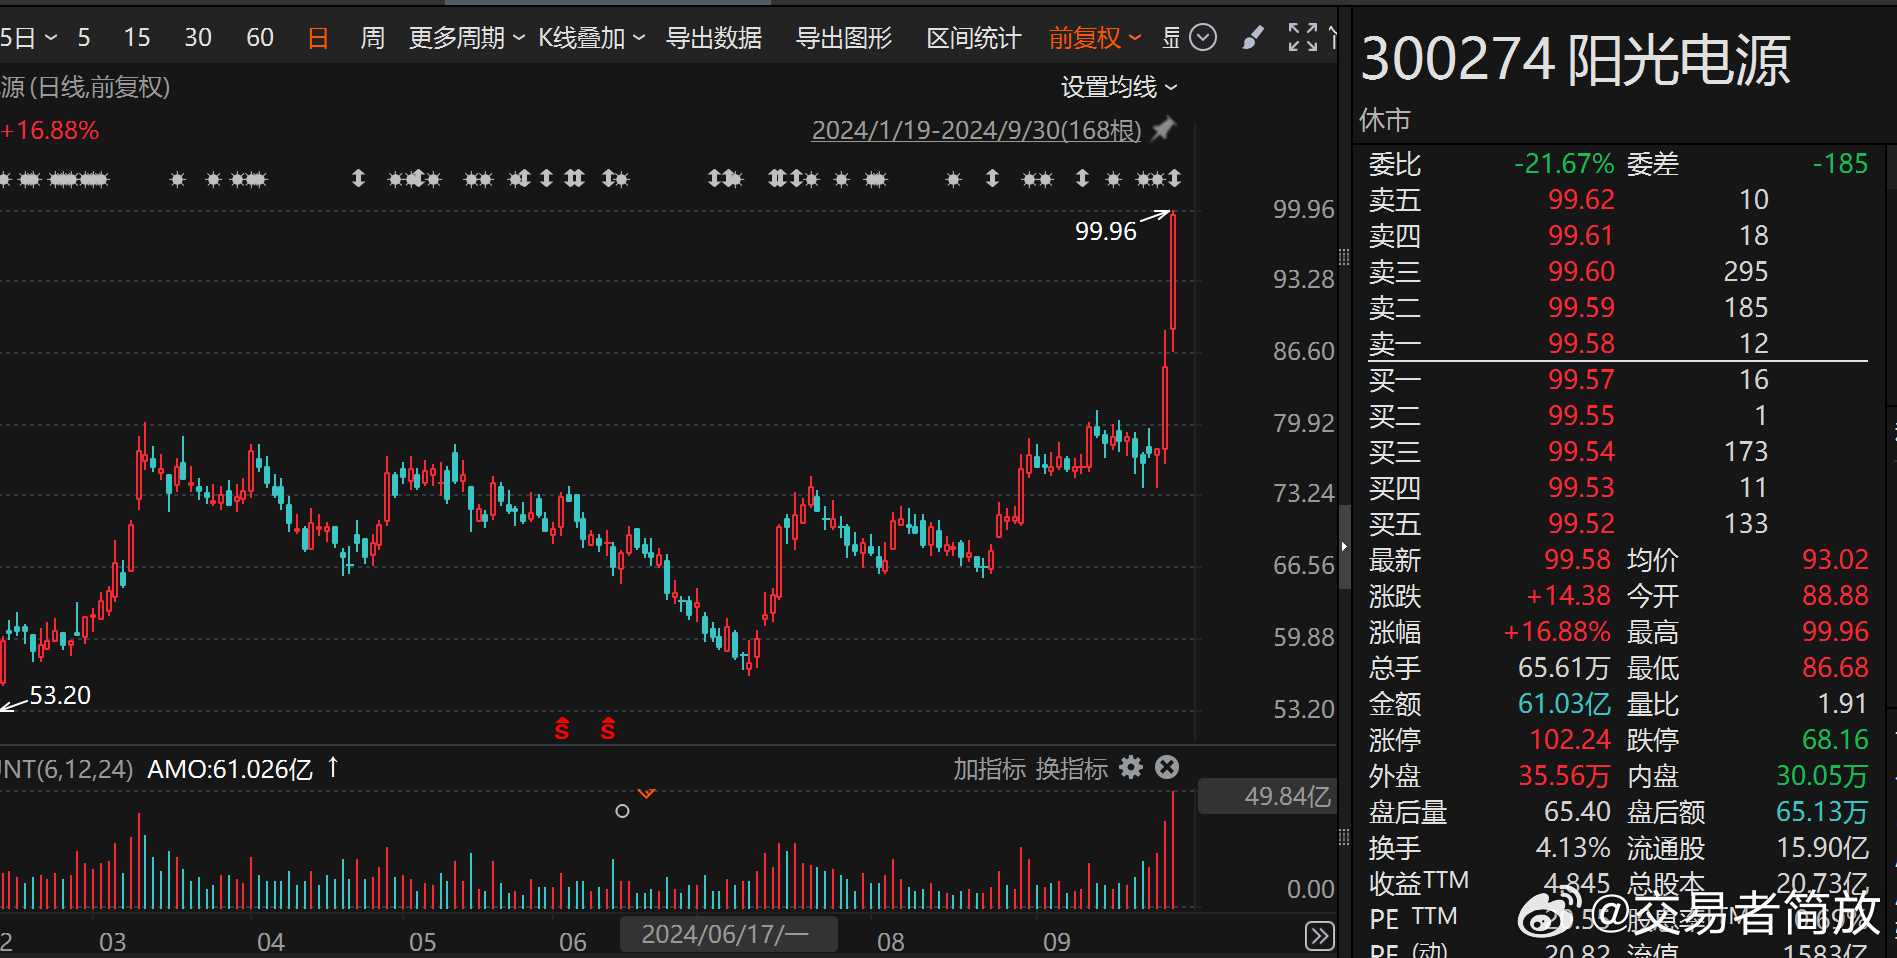This screenshot has width=1897, height=958.
Task: Click the 均价 value 93.02
Action: pos(1835,559)
